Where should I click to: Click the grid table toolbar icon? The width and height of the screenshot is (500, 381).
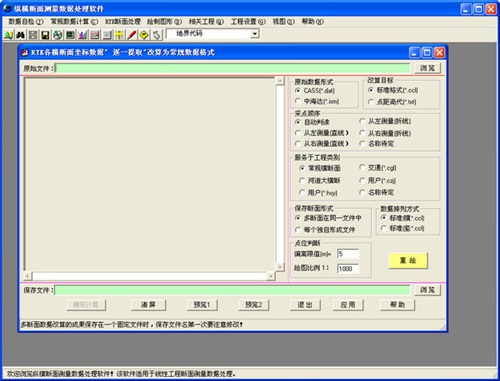point(33,35)
